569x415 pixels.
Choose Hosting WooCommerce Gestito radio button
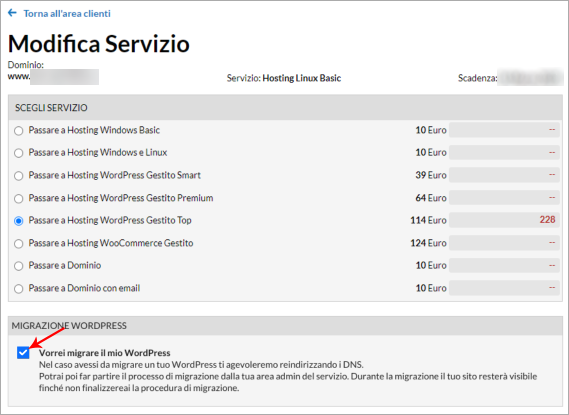click(x=19, y=243)
